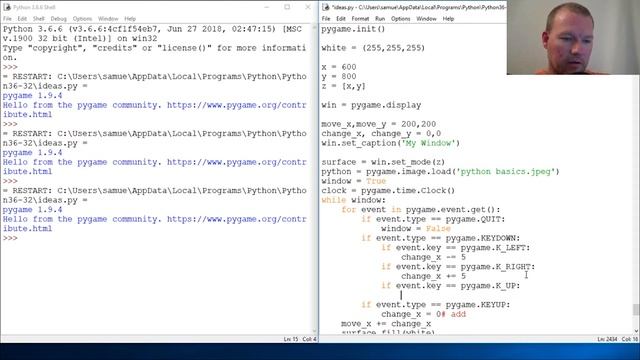Open Options menu in Python Shell window
The image size is (640, 360).
coord(82,19)
